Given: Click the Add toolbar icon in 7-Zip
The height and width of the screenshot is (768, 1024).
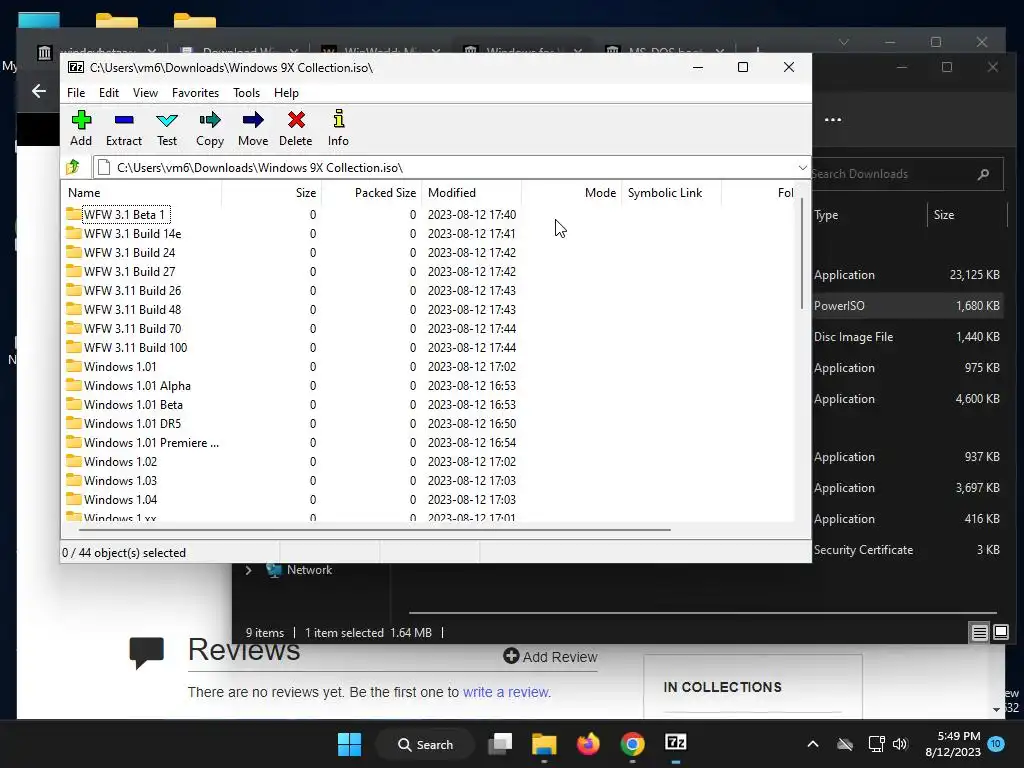Looking at the screenshot, I should (81, 128).
